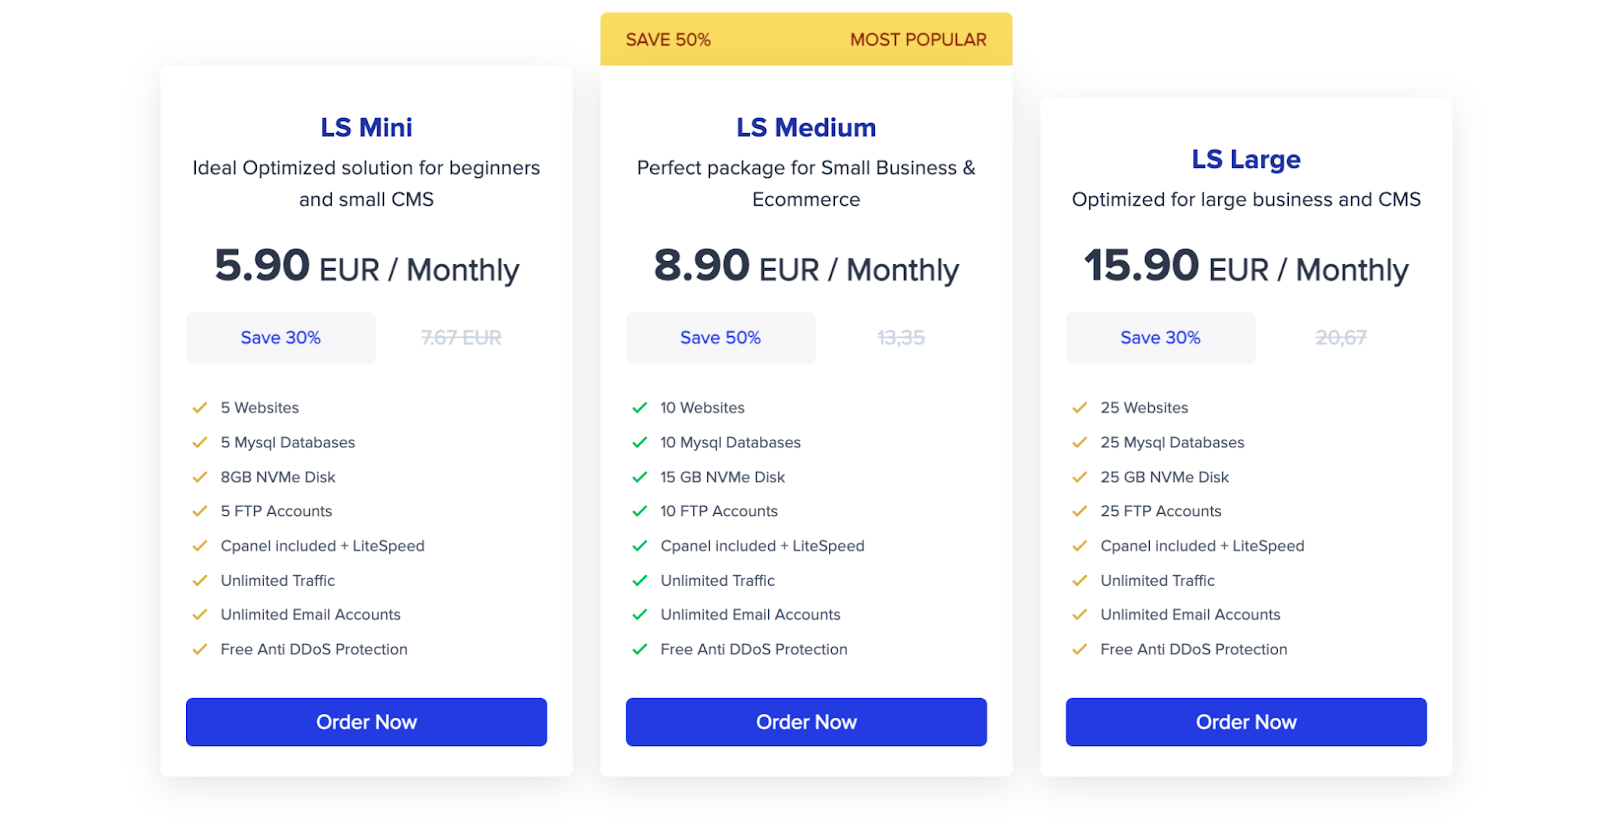
Task: Order the LS Large plan
Action: point(1246,722)
